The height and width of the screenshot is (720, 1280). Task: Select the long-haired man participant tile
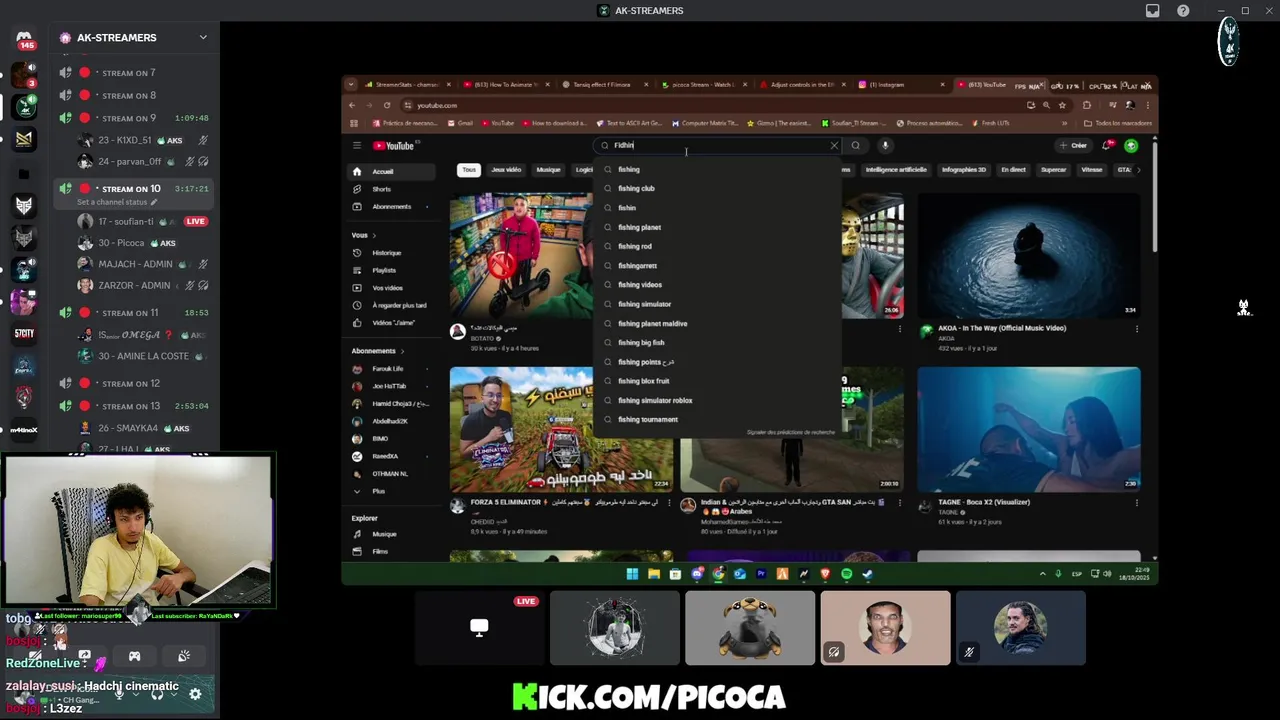tap(1020, 628)
